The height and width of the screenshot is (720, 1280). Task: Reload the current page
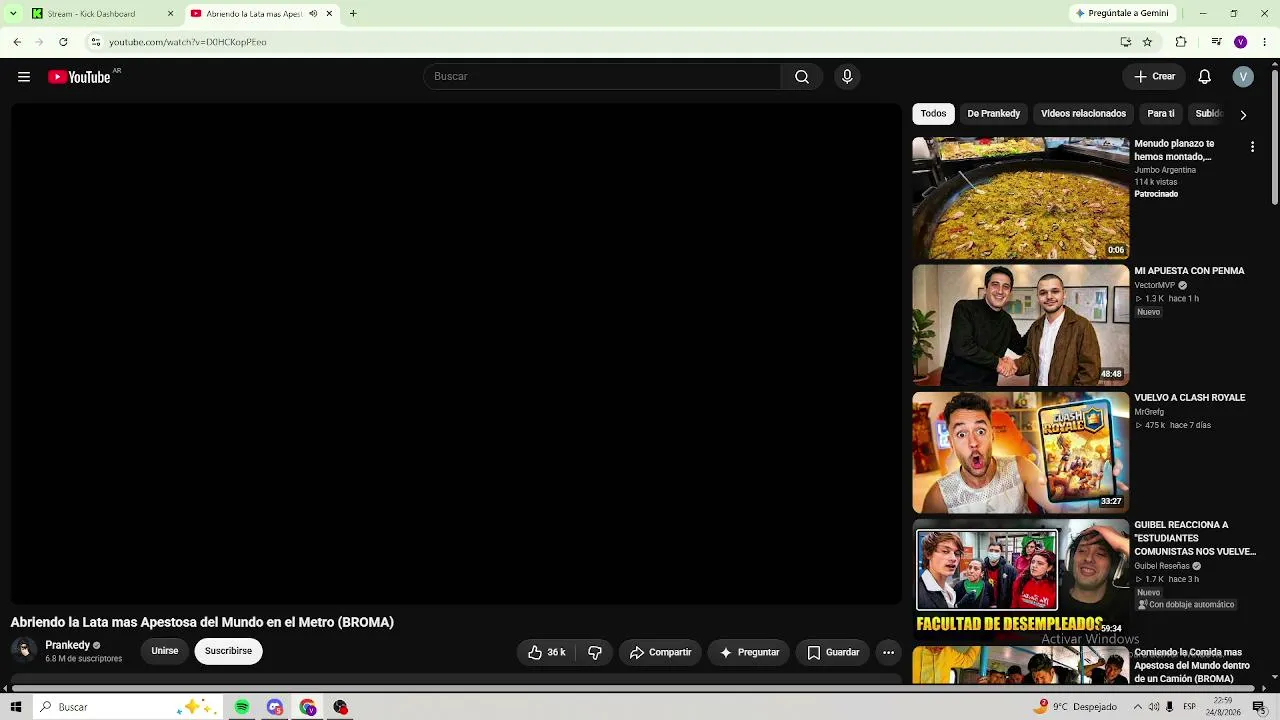click(x=63, y=42)
